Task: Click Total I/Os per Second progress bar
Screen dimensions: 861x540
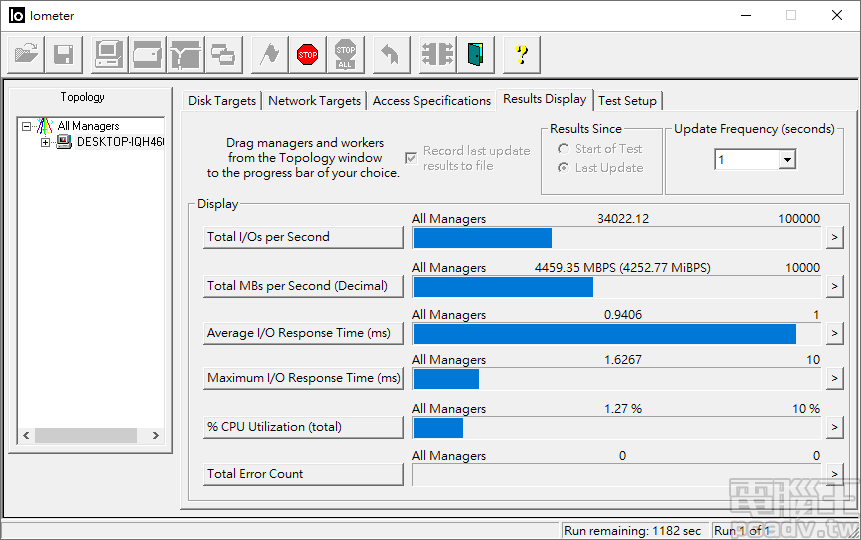Action: tap(617, 238)
